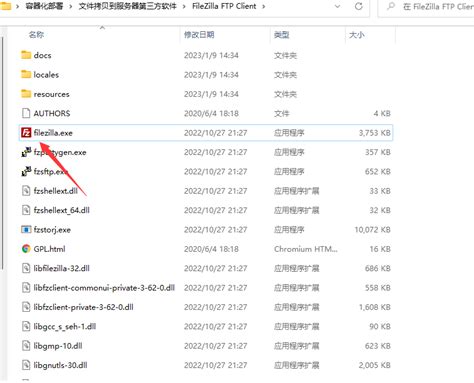
Task: Sort by 修改日期 column header
Action: (199, 34)
